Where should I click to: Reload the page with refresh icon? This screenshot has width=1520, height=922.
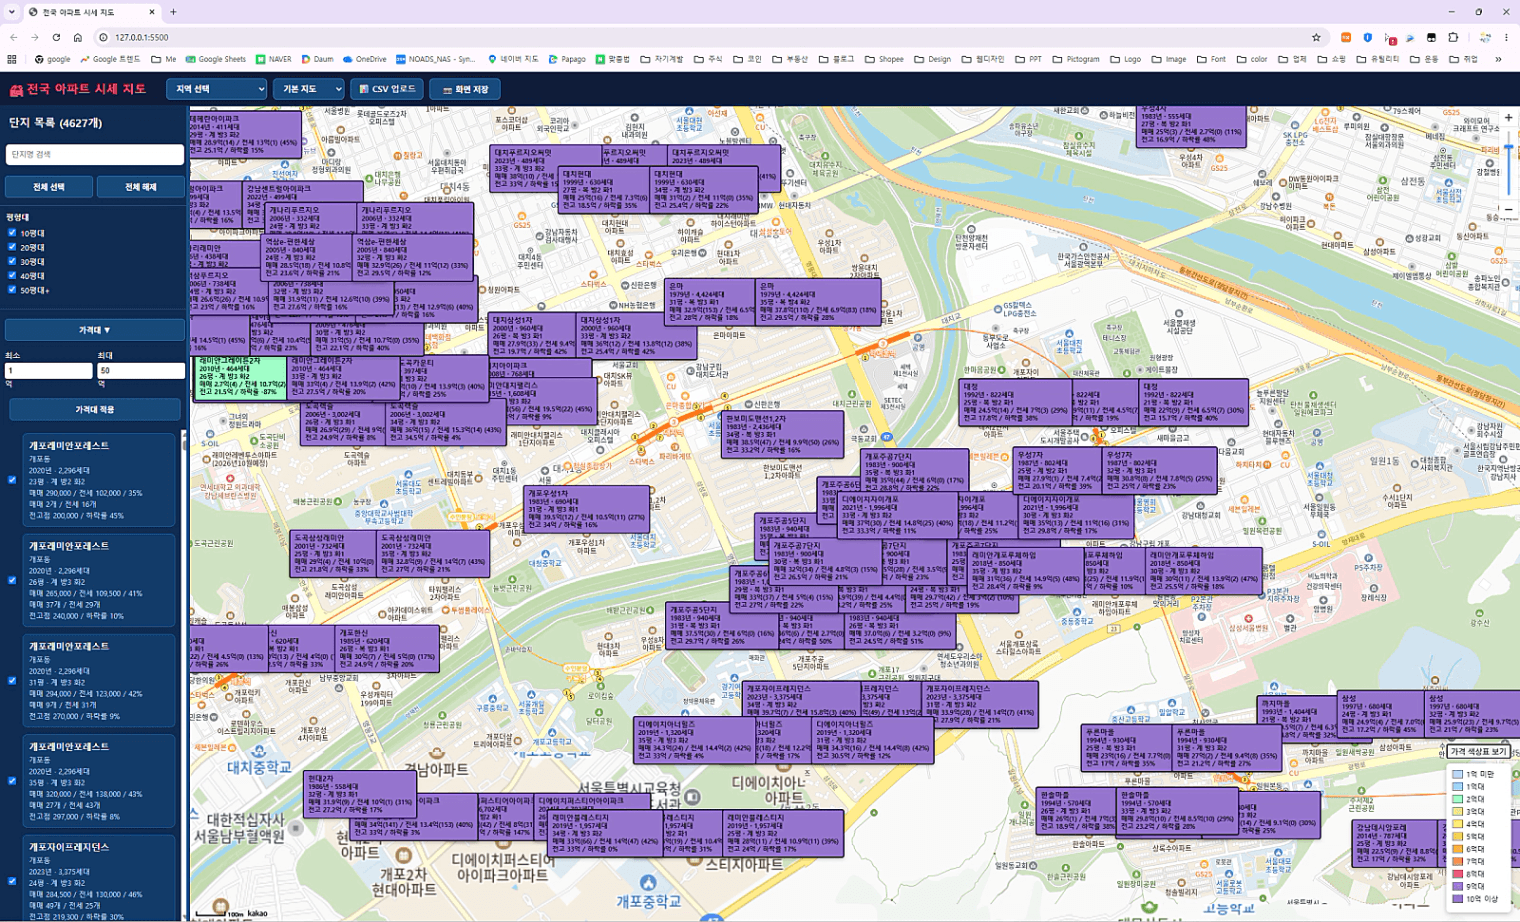pyautogui.click(x=56, y=37)
